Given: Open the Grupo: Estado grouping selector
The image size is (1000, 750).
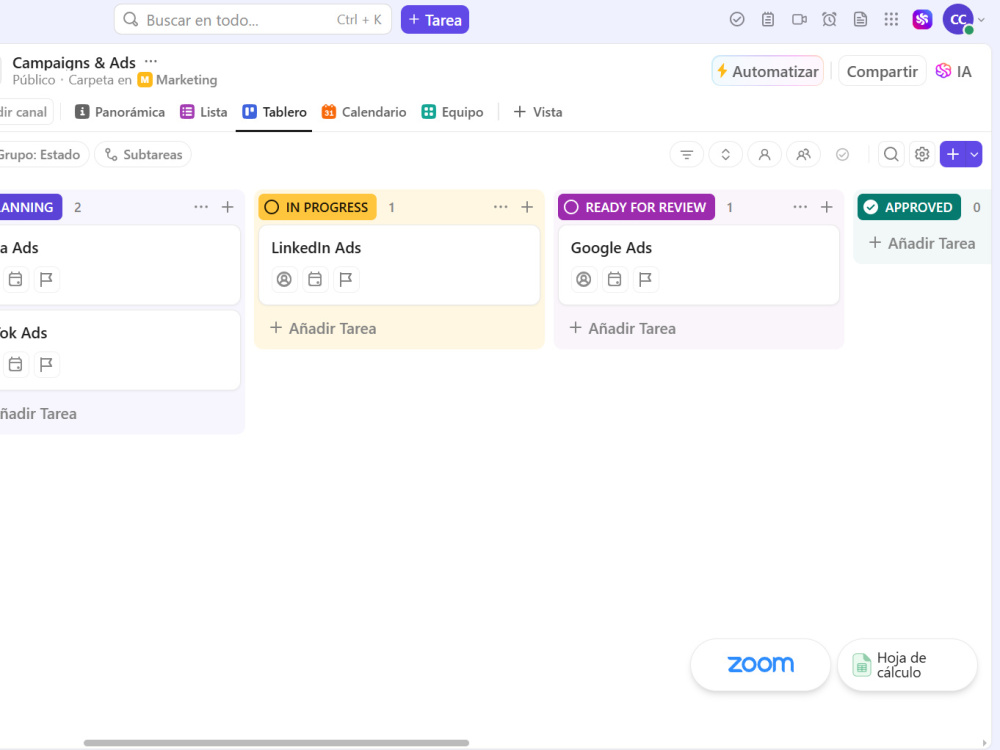Looking at the screenshot, I should [x=41, y=154].
